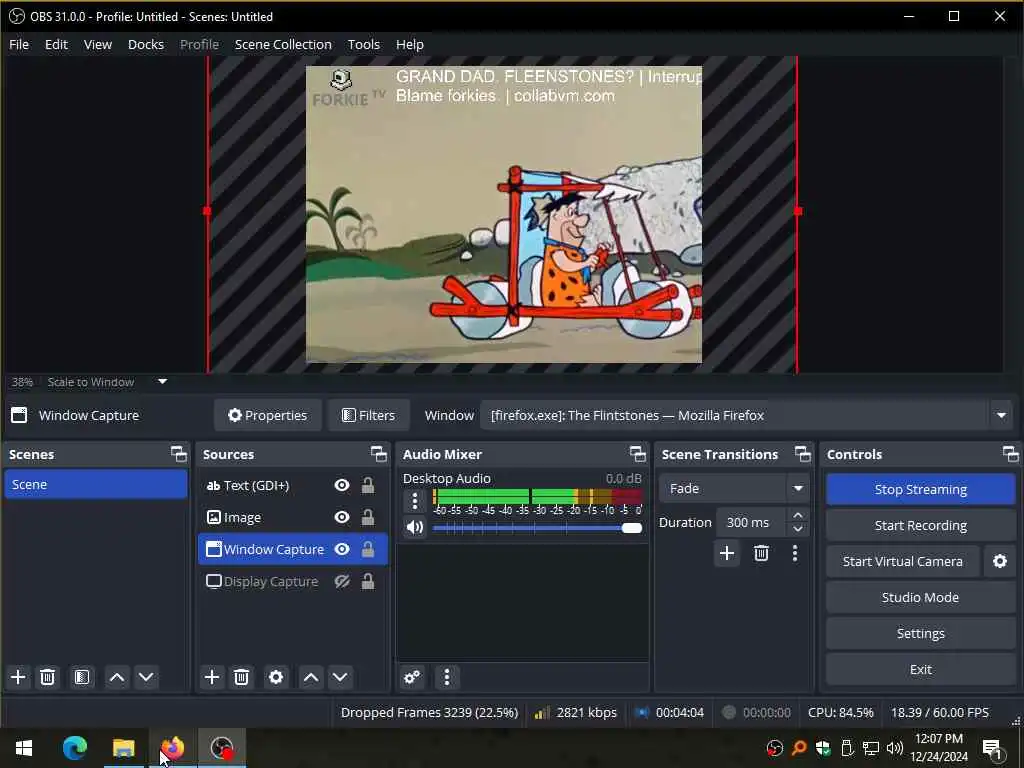1024x768 pixels.
Task: Move scene down with arrow
Action: point(146,677)
